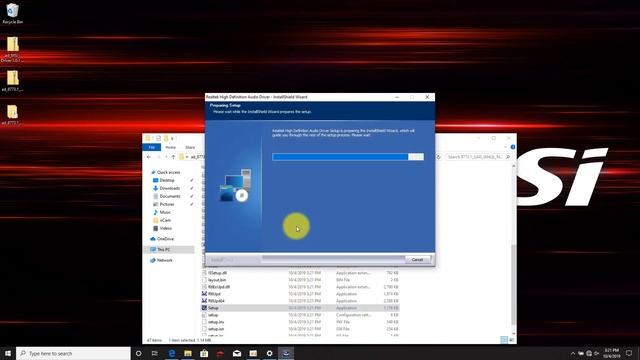Open the Mail app from the taskbar
Screen dimensions: 640x360
coord(237,353)
